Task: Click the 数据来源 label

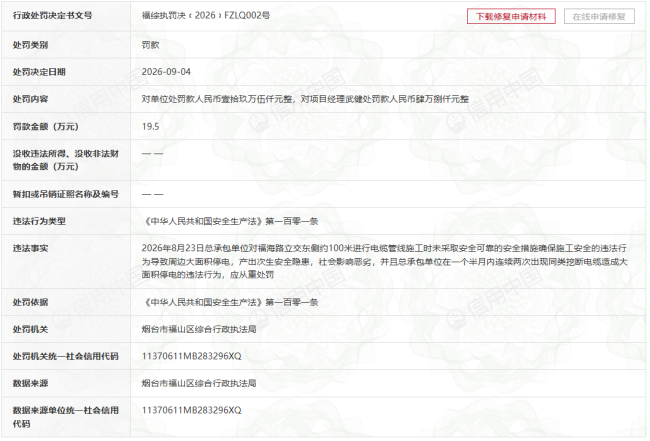Action: 30,383
